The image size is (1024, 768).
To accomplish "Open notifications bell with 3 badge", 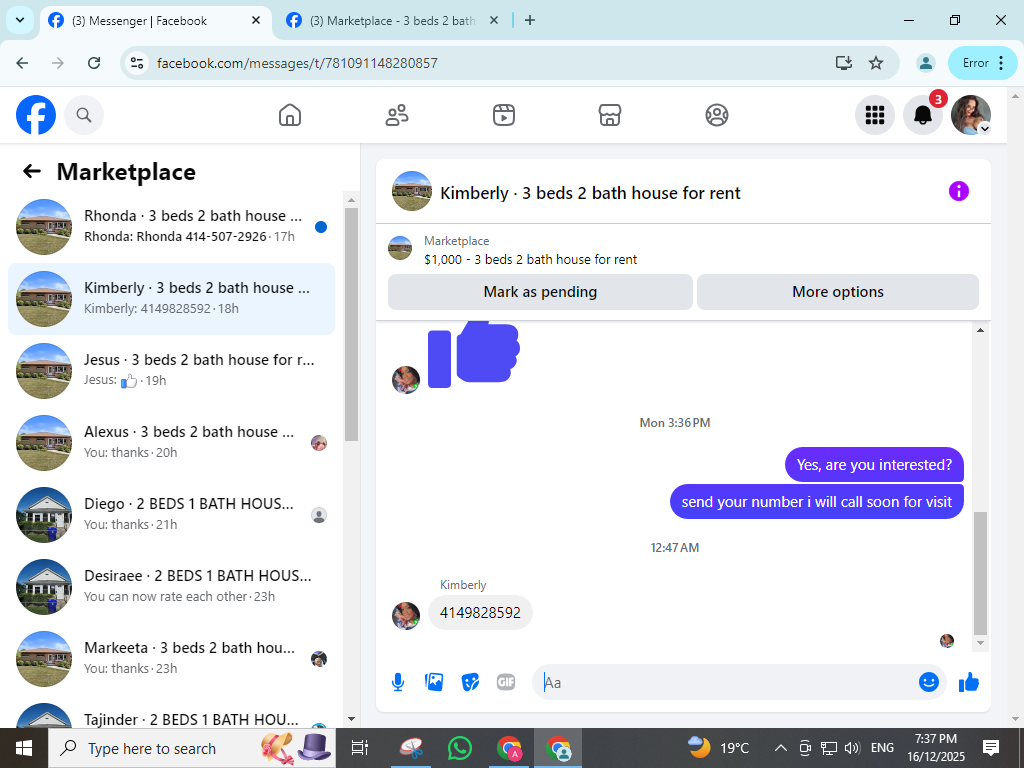I will coord(923,115).
